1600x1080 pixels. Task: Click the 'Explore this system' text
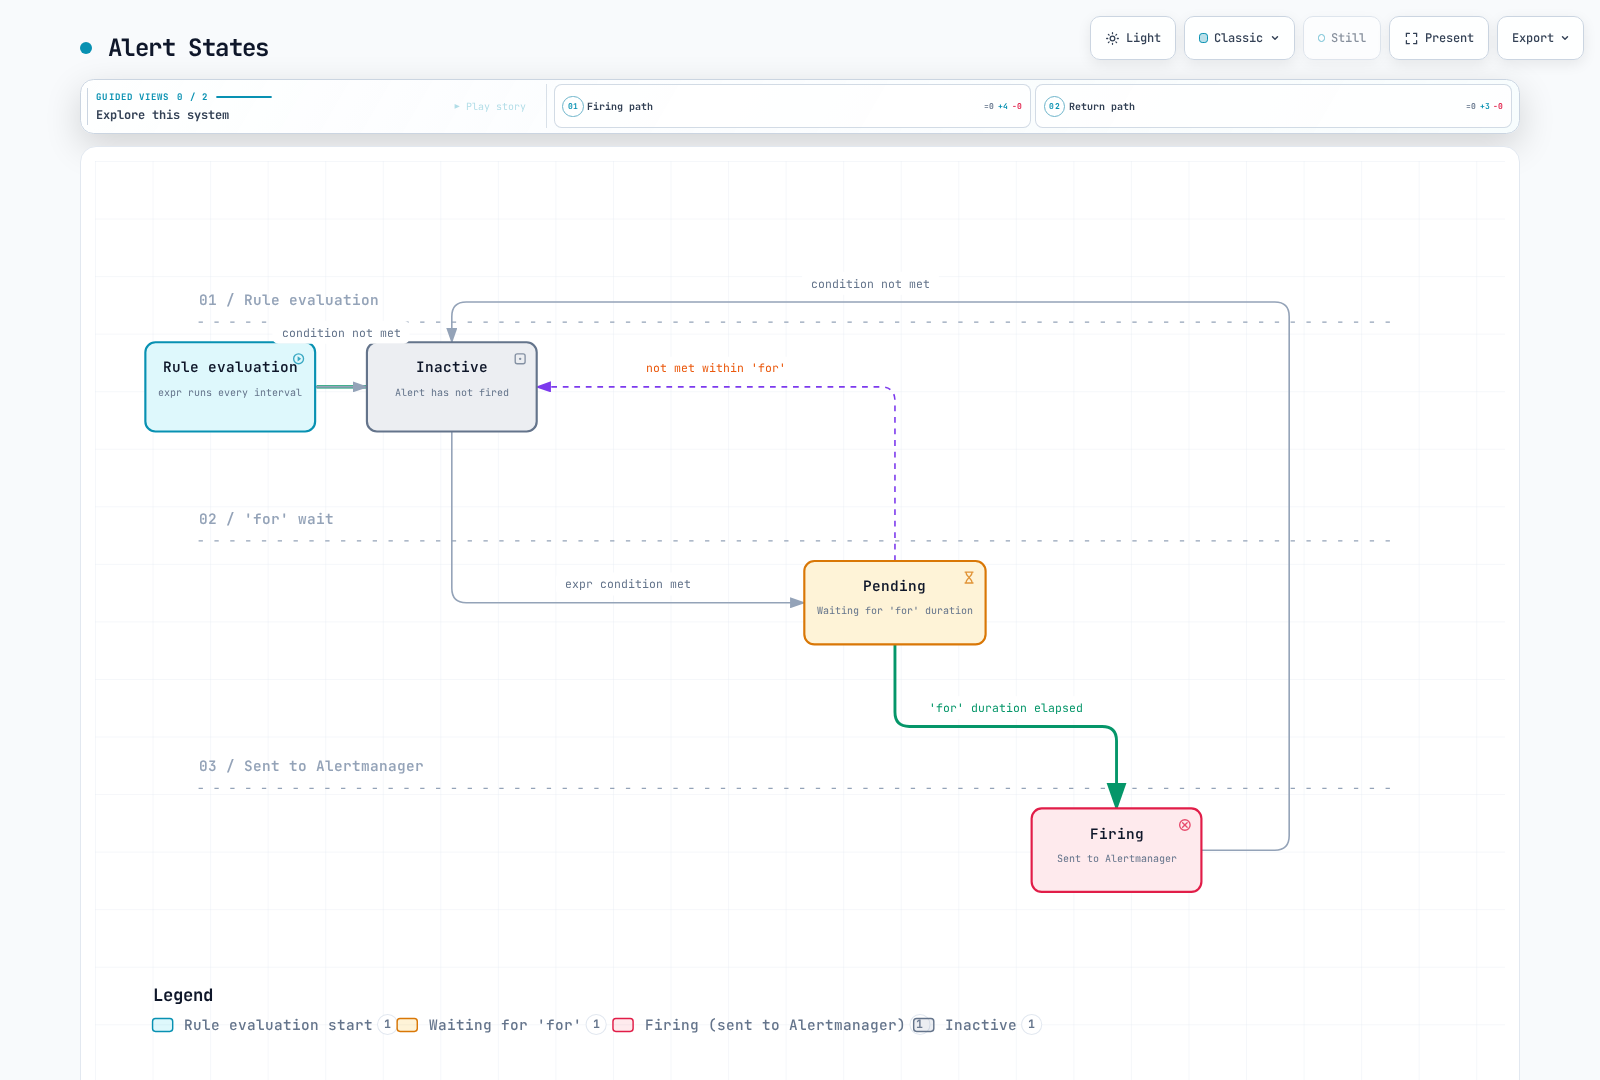[163, 115]
